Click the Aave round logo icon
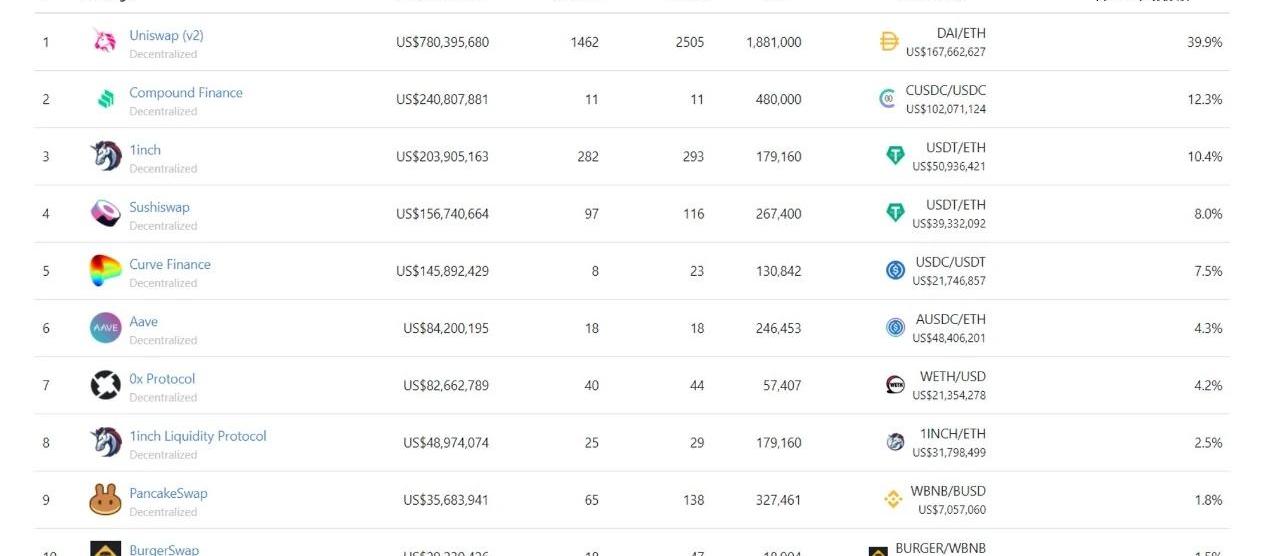Viewport: 1268px width, 556px height. pos(105,327)
